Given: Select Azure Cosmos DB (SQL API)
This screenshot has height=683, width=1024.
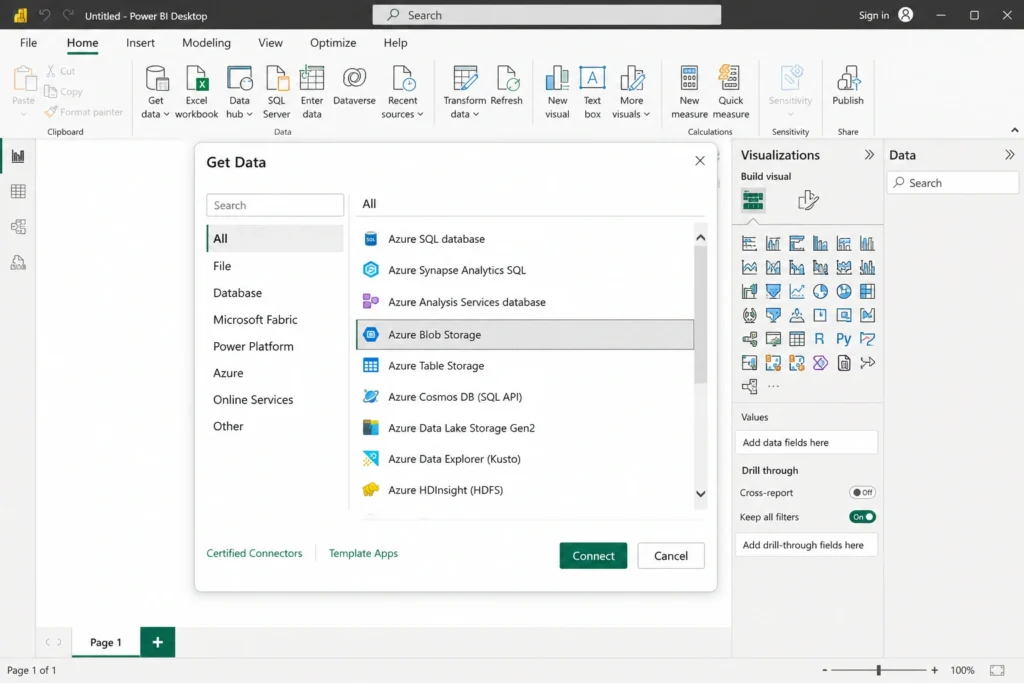Looking at the screenshot, I should (525, 396).
